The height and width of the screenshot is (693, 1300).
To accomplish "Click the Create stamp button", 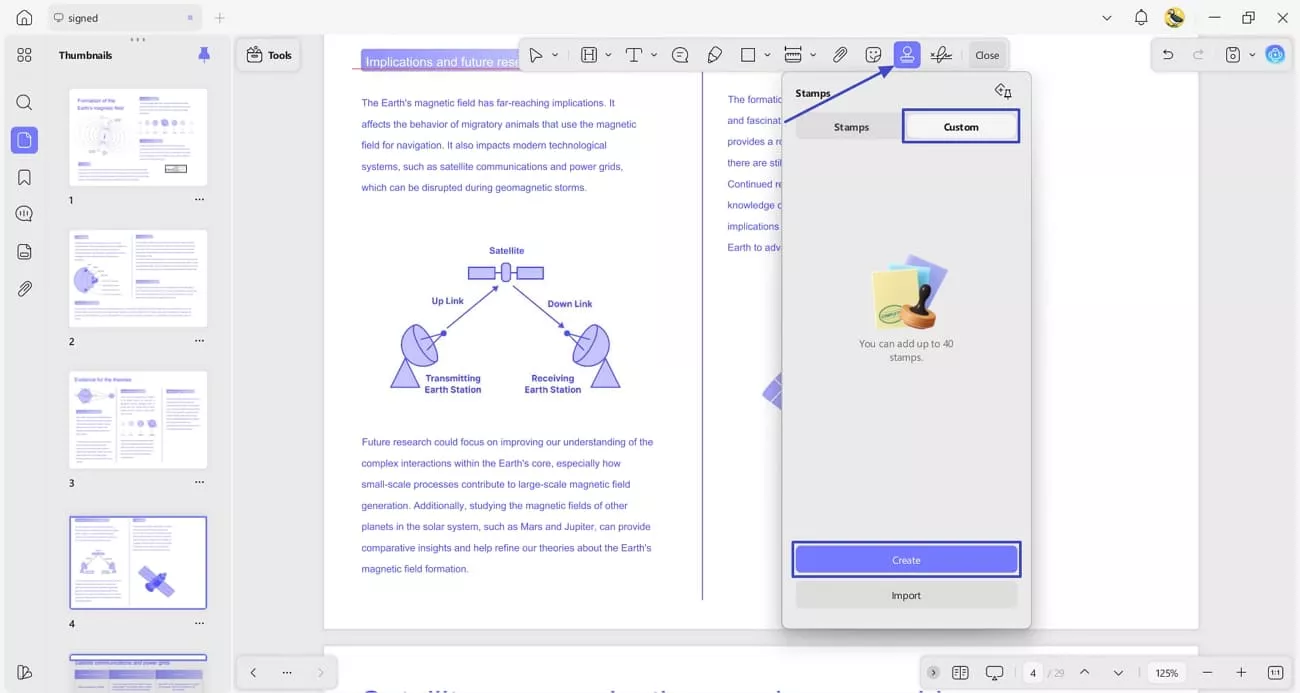I will (x=906, y=560).
